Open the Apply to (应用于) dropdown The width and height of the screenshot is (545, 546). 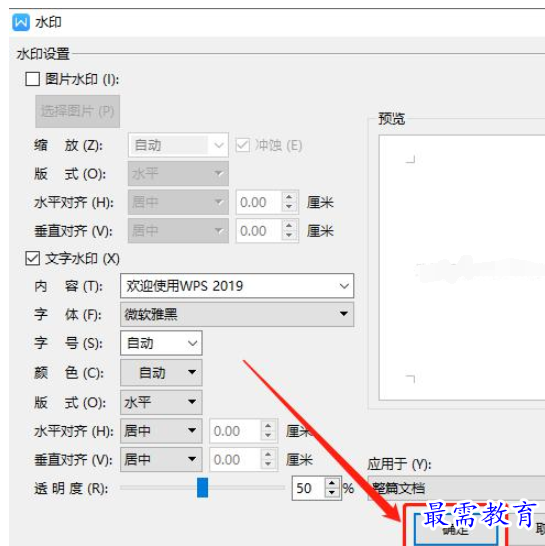[456, 488]
